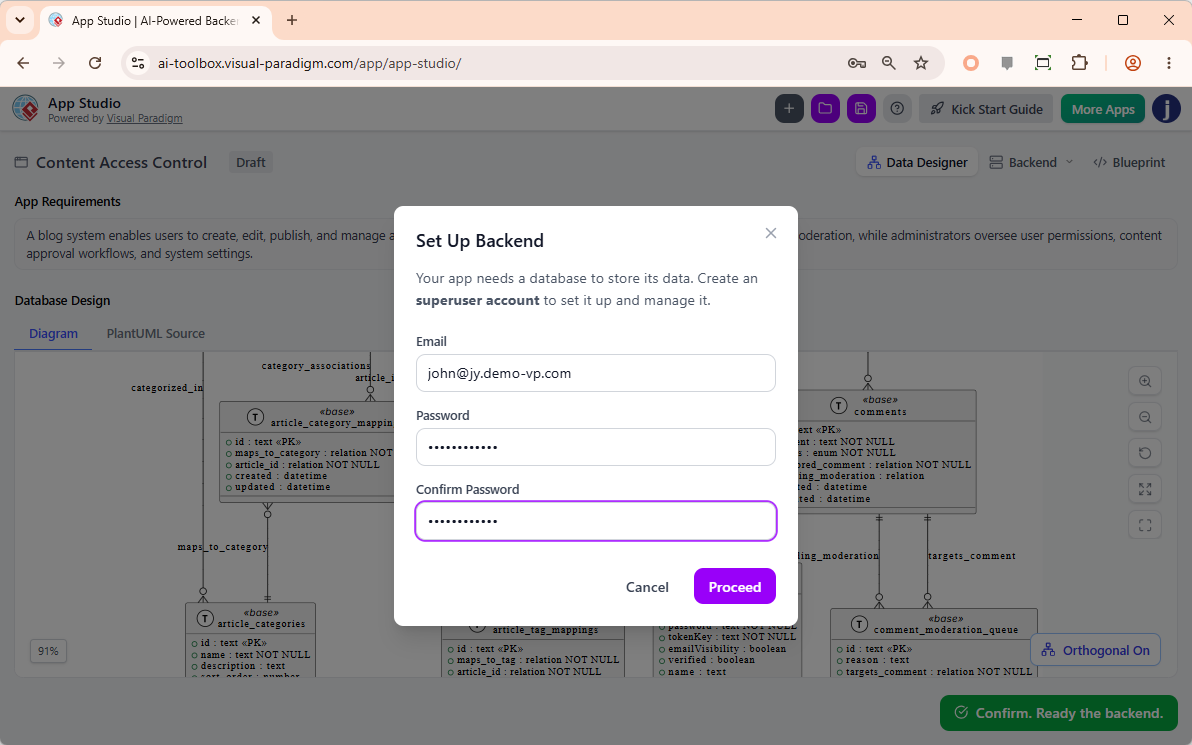
Task: Open the More Apps menu
Action: point(1102,109)
